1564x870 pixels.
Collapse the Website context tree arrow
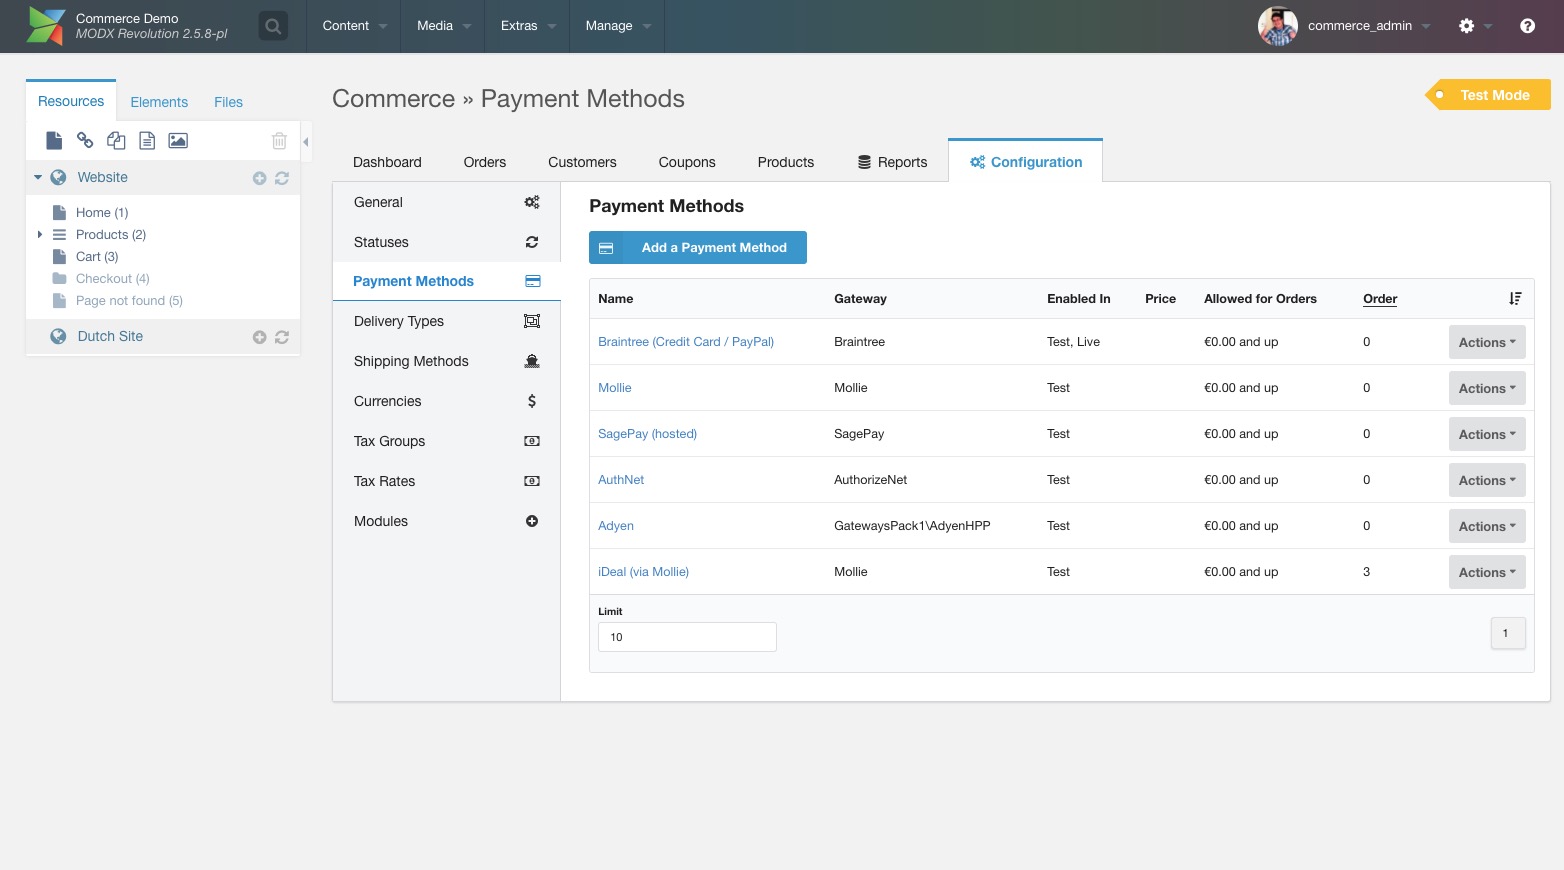pos(38,177)
